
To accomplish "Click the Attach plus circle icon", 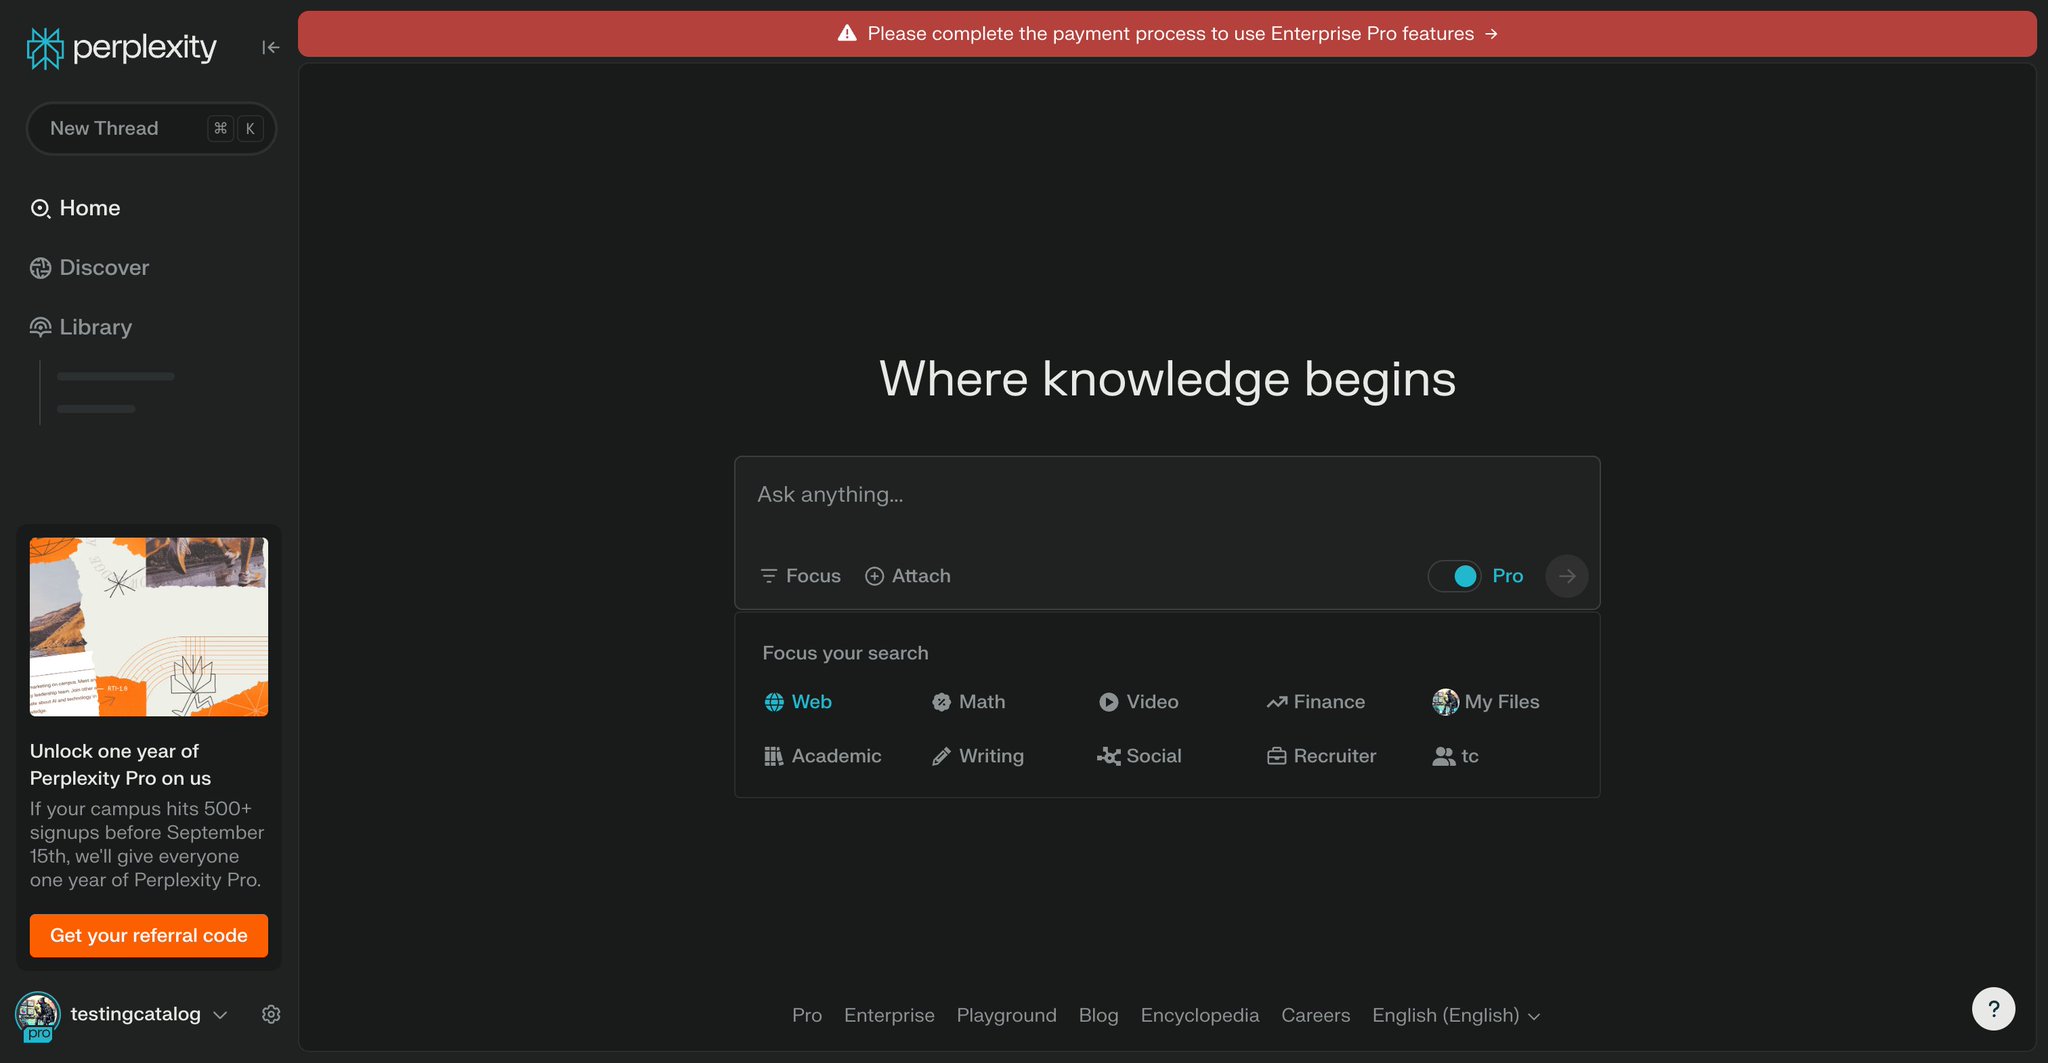I will (874, 576).
